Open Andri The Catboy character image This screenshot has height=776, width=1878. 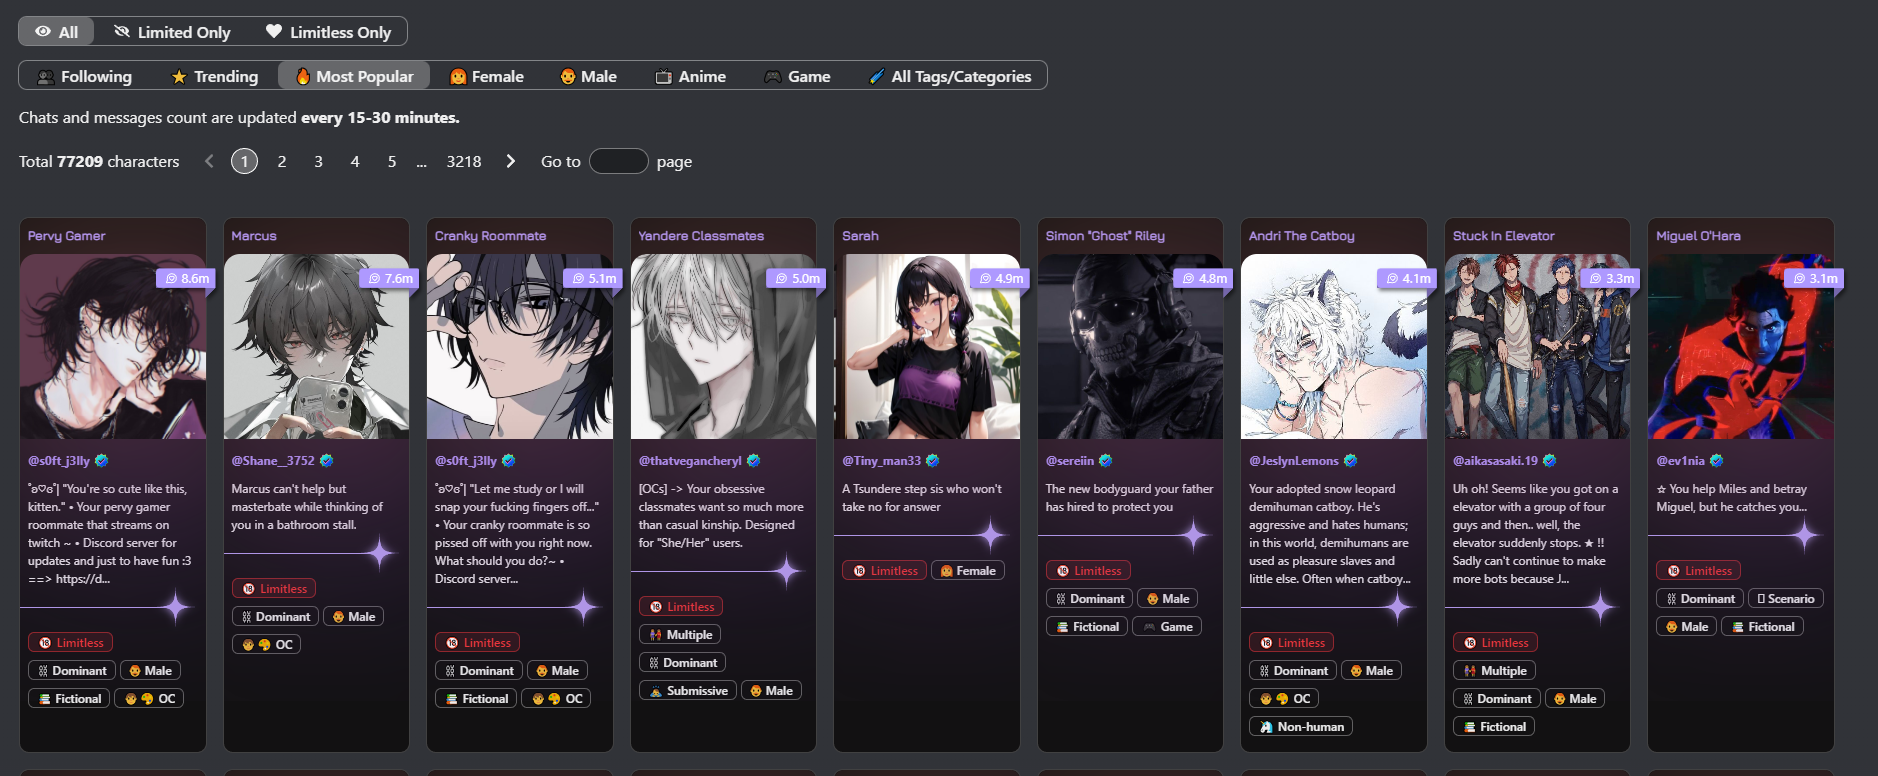[1334, 346]
